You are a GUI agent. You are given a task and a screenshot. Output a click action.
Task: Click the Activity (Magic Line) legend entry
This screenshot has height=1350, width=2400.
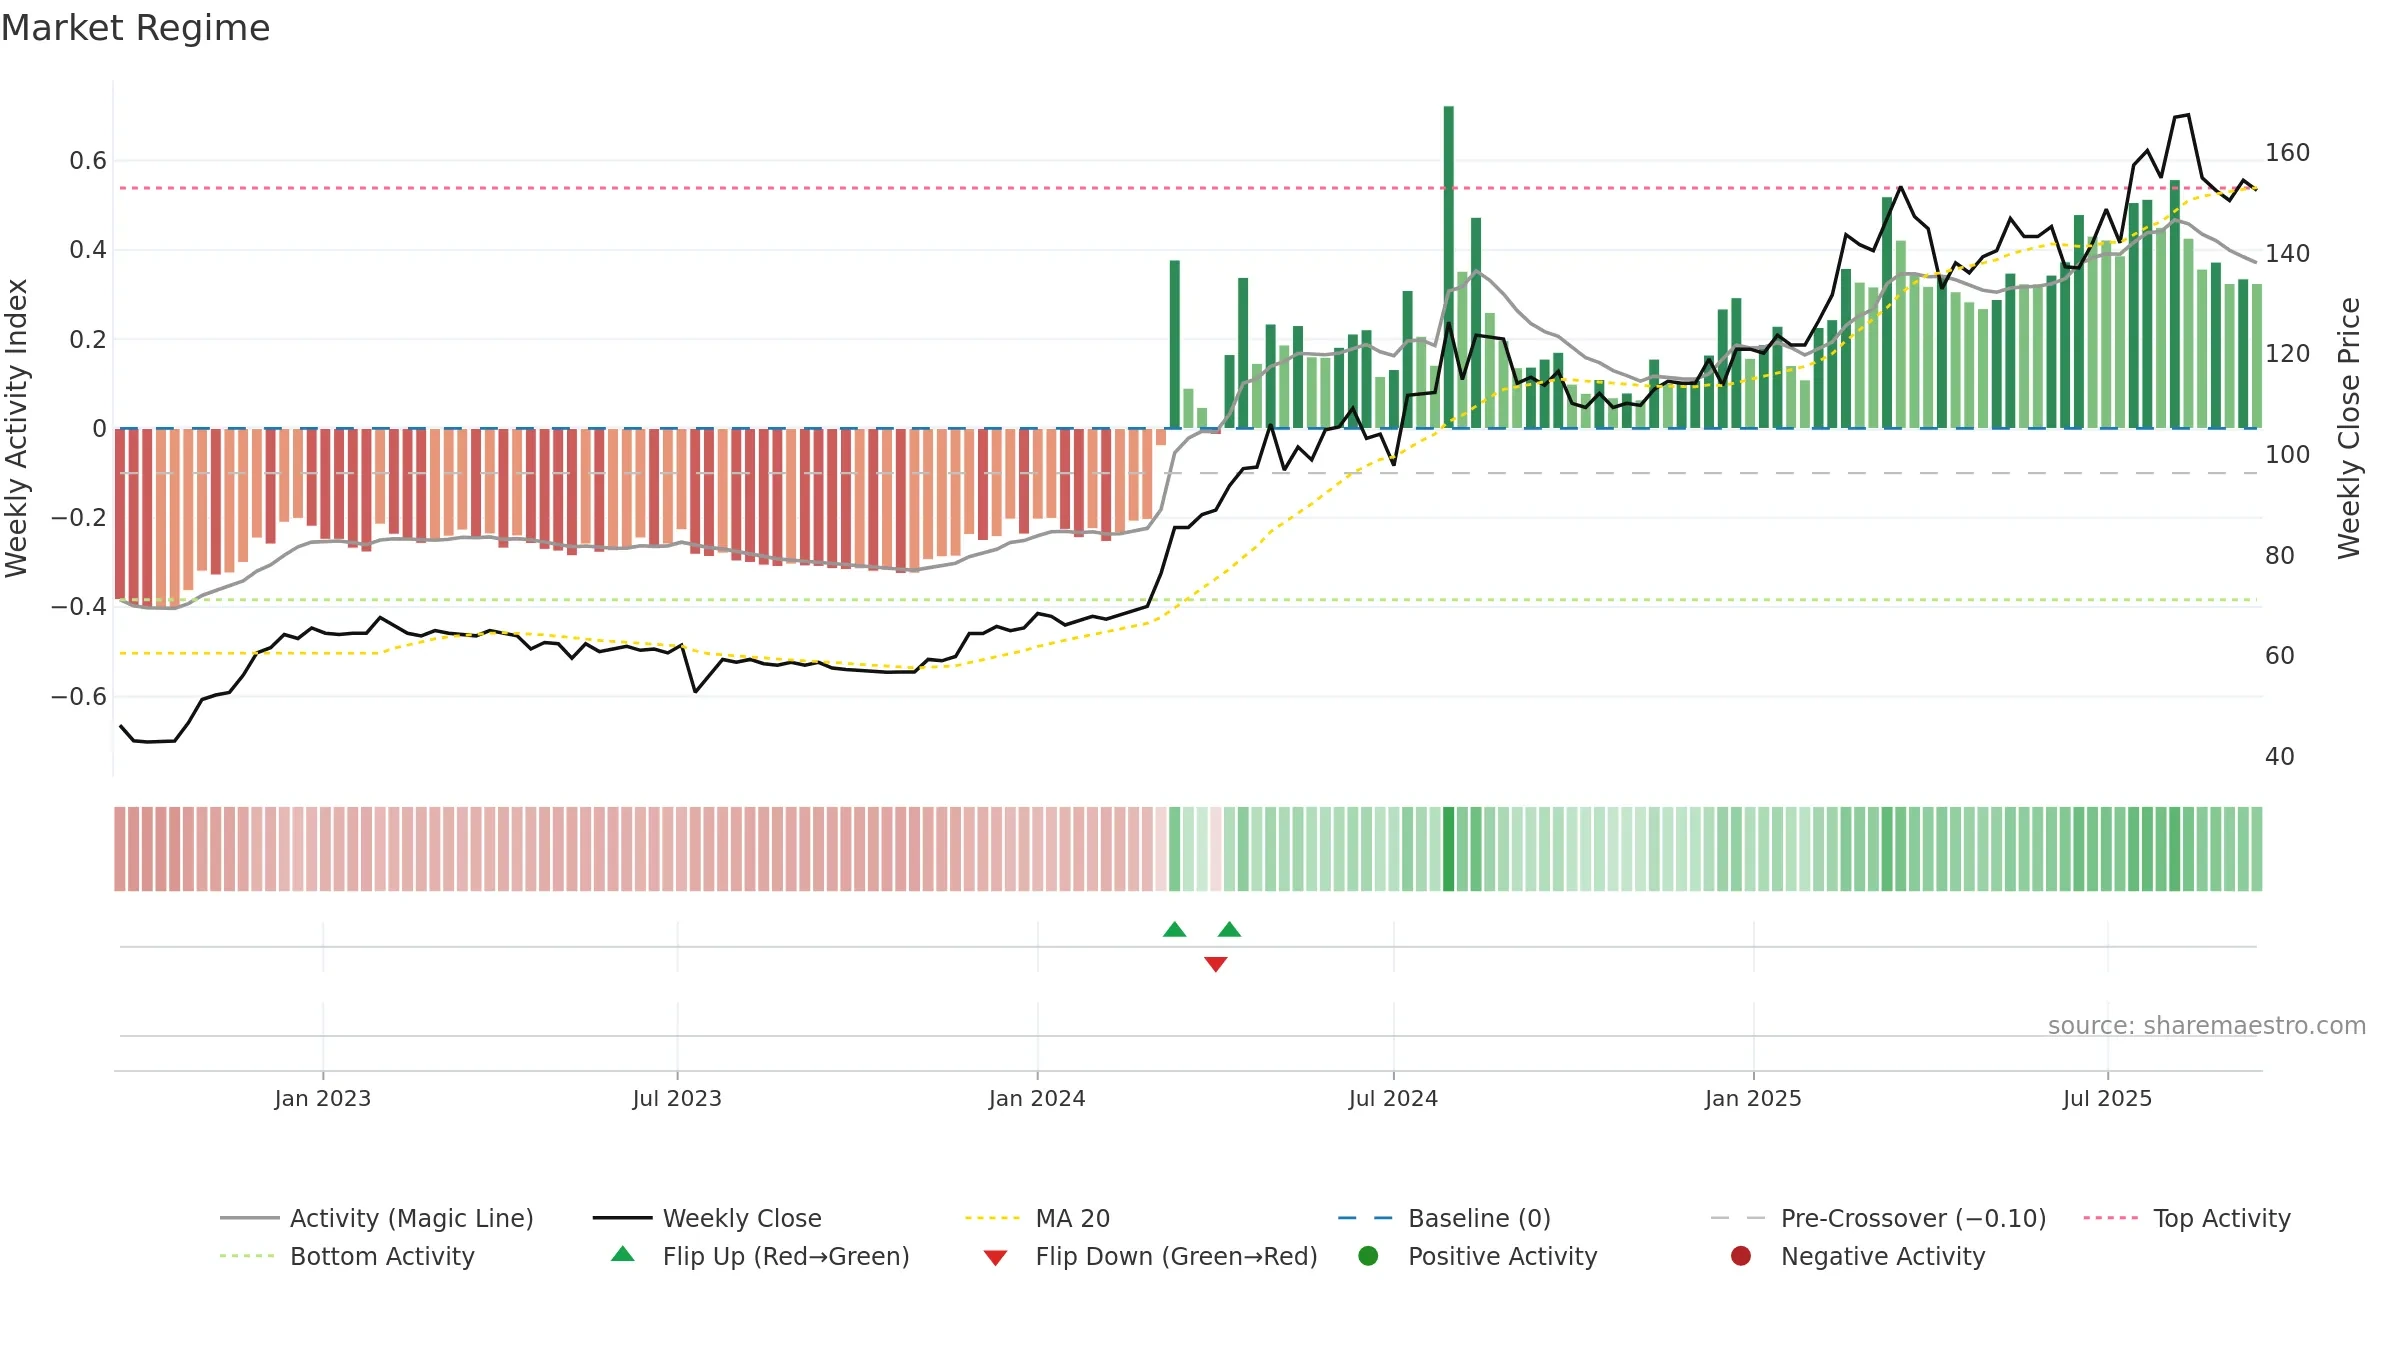click(x=377, y=1218)
